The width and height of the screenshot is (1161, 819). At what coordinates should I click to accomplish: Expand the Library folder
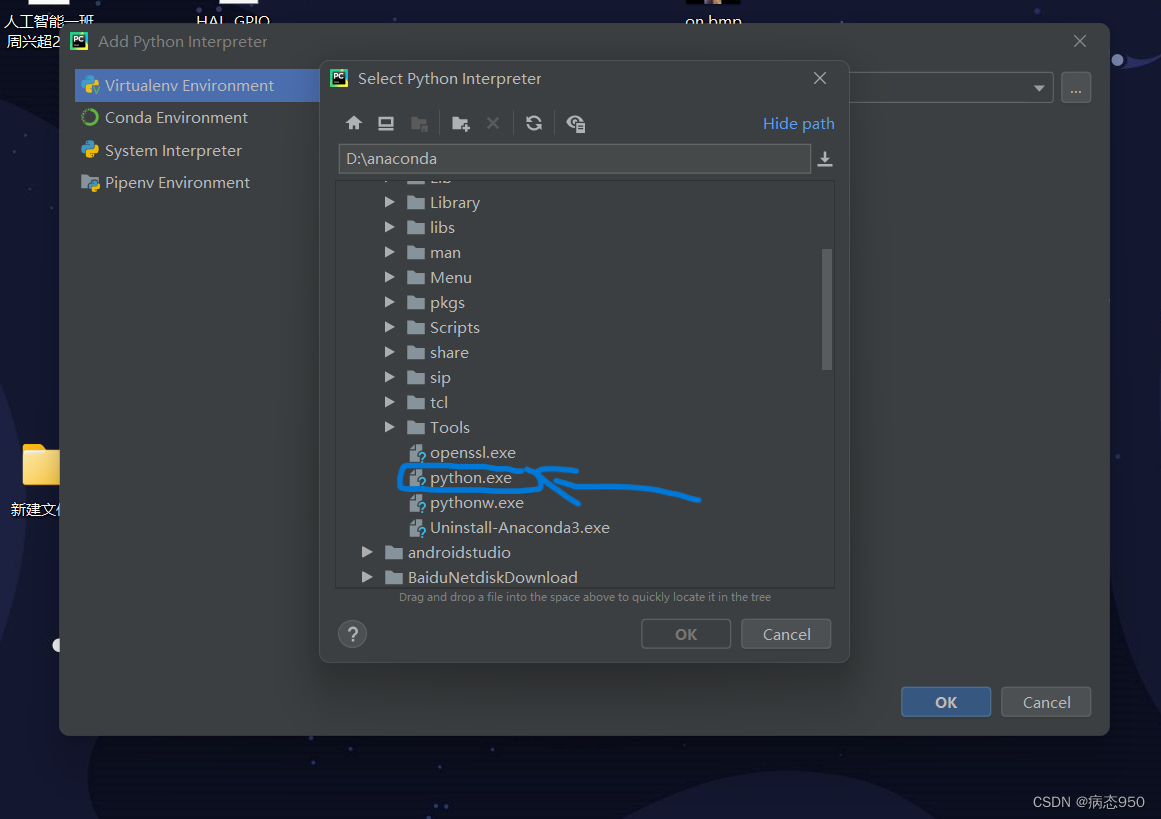point(389,202)
